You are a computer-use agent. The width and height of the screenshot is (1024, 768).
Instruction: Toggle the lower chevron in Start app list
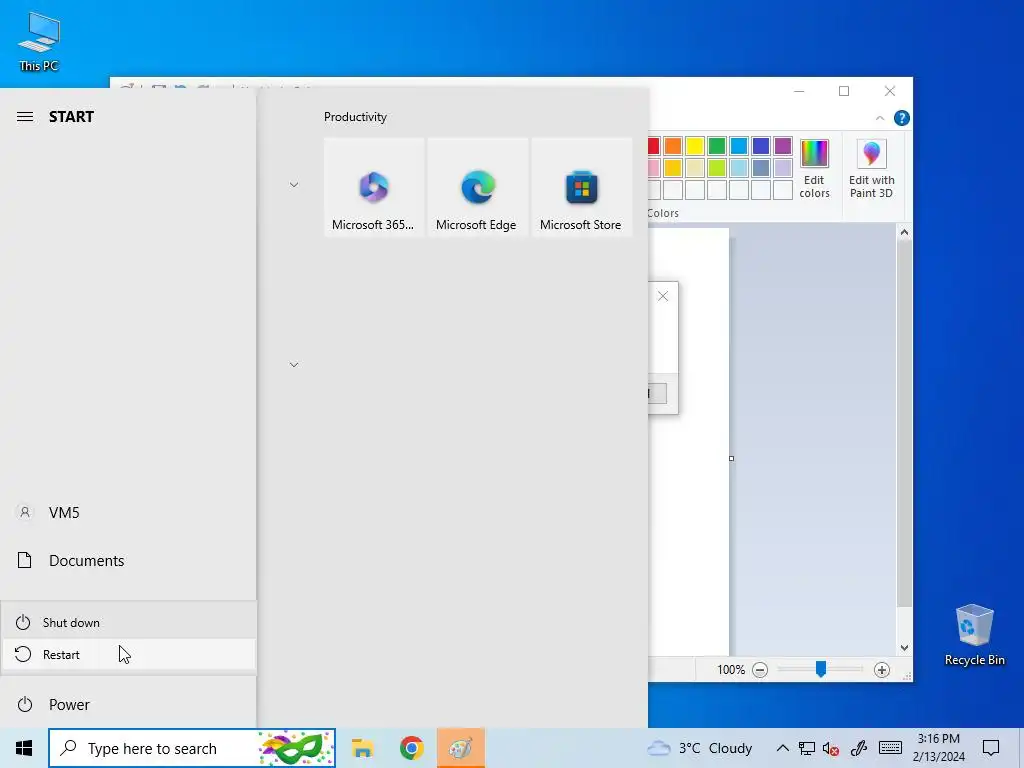294,364
